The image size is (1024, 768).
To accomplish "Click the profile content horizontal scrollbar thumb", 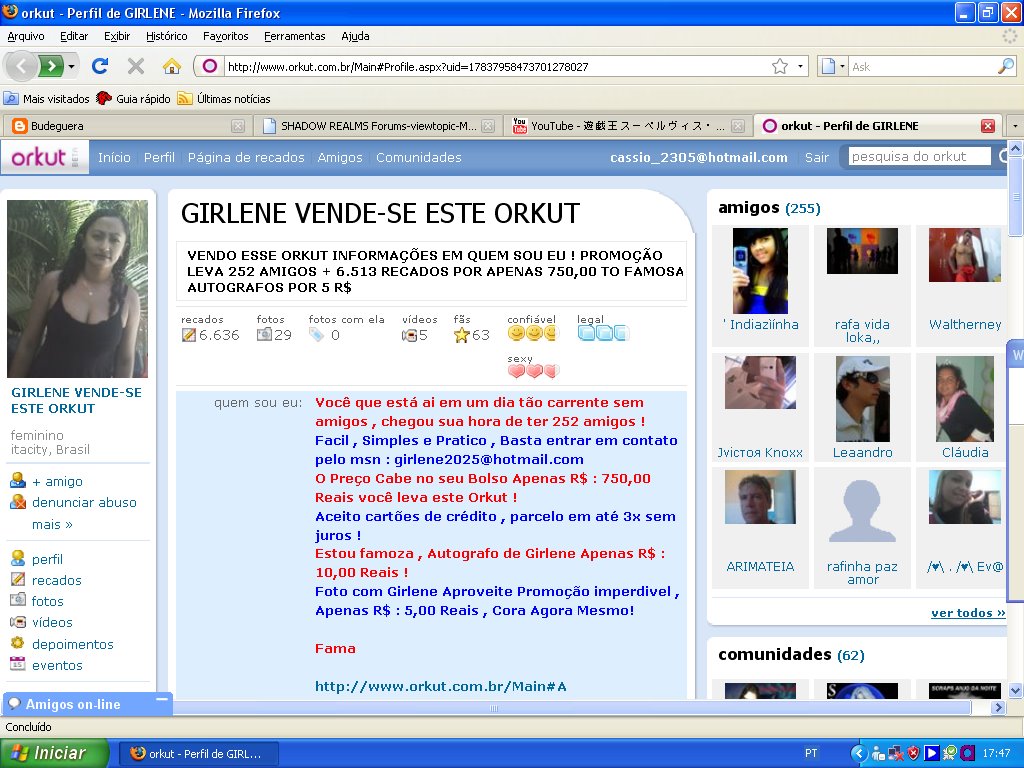I will coord(494,707).
